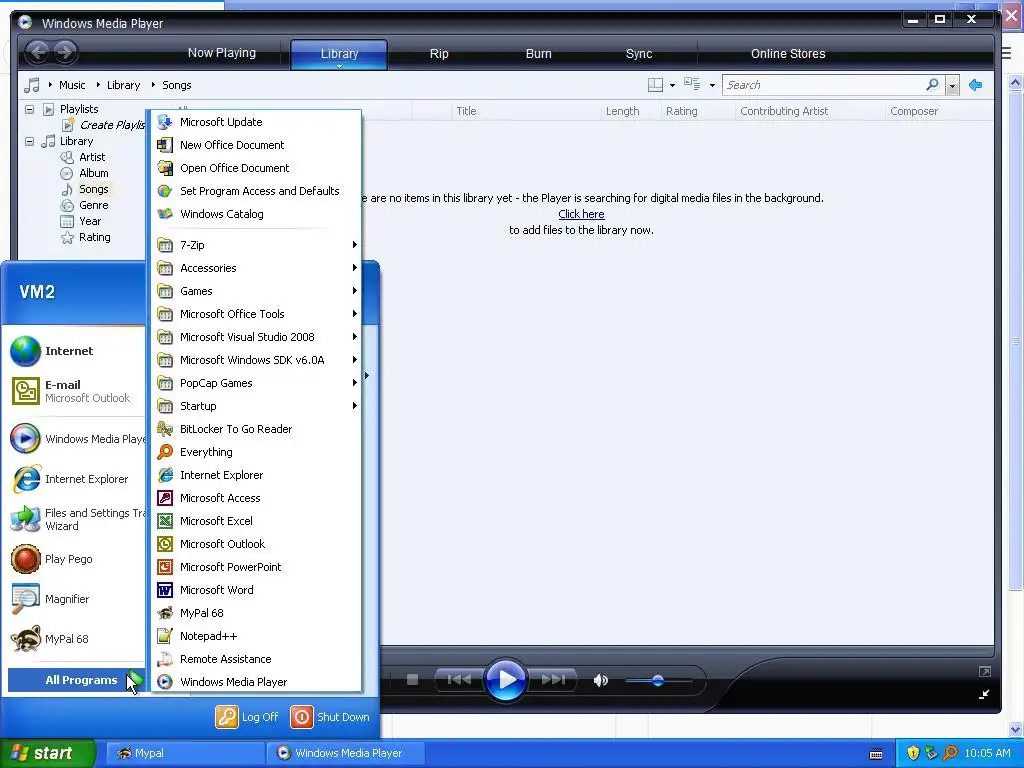Switch to the Library tab
This screenshot has width=1024, height=768.
pyautogui.click(x=339, y=54)
